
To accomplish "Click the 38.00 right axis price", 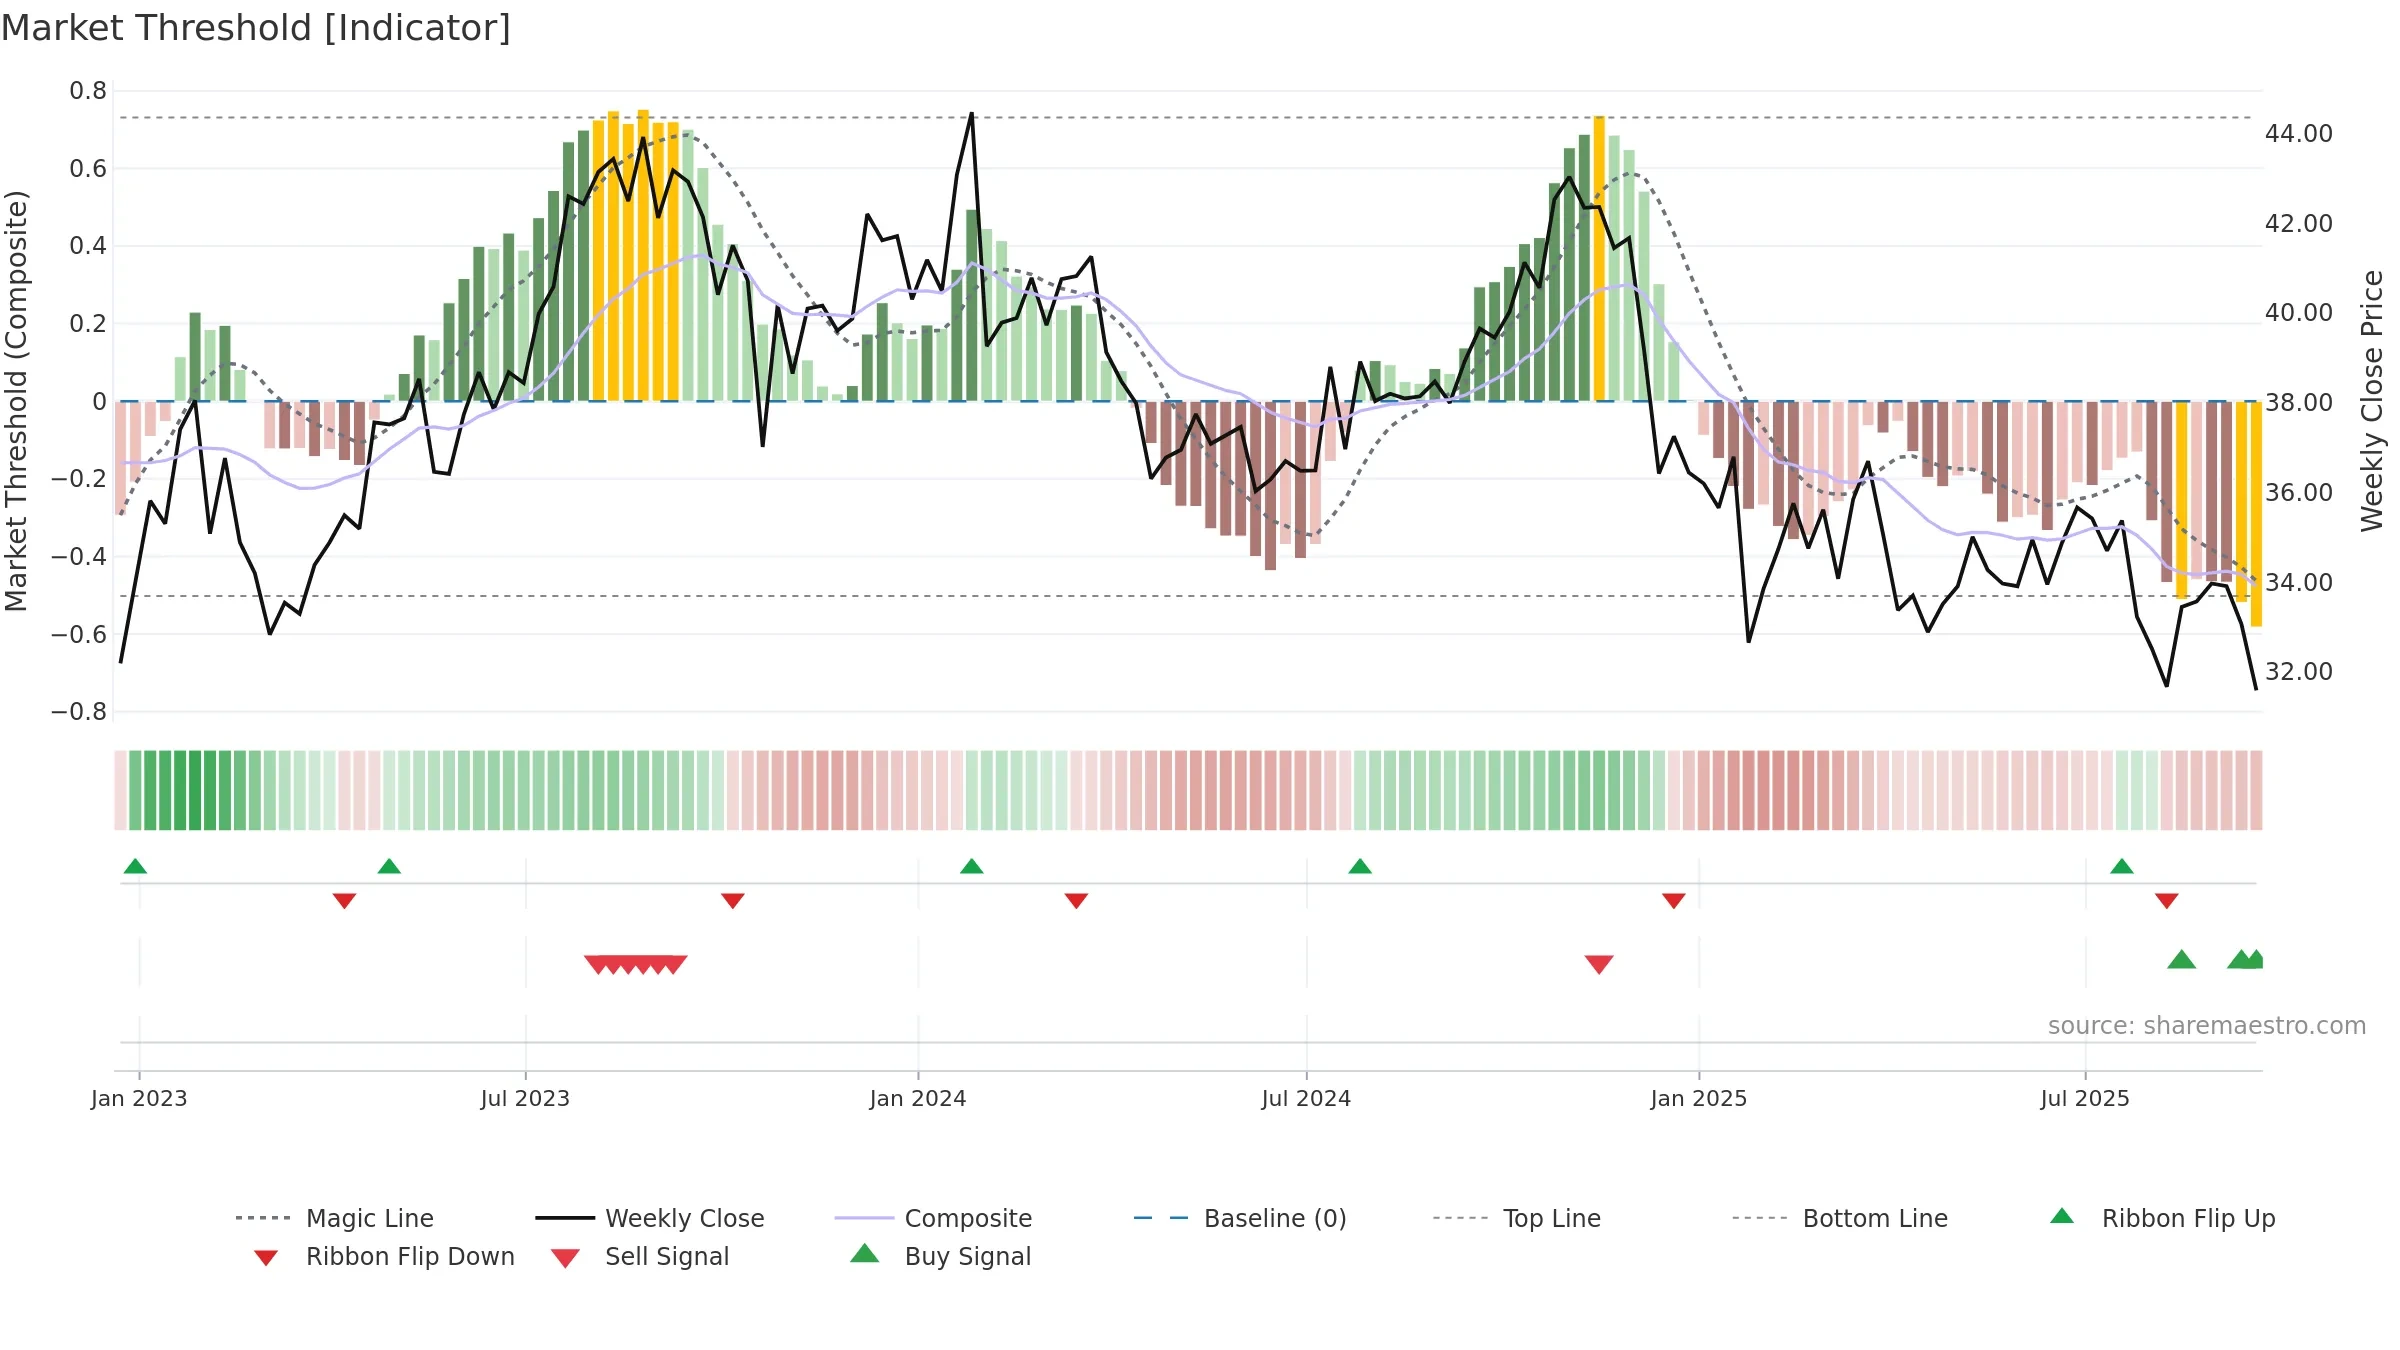I will pyautogui.click(x=2299, y=402).
